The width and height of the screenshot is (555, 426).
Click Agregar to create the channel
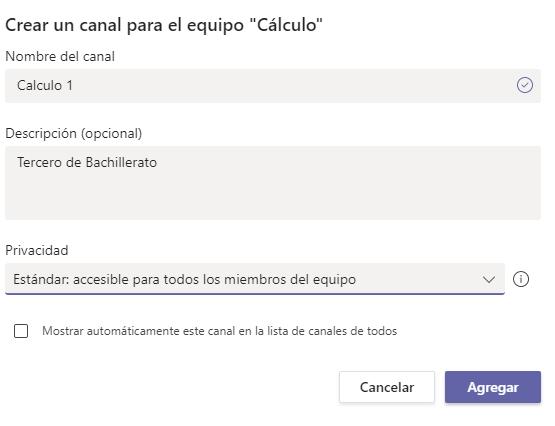[x=493, y=387]
